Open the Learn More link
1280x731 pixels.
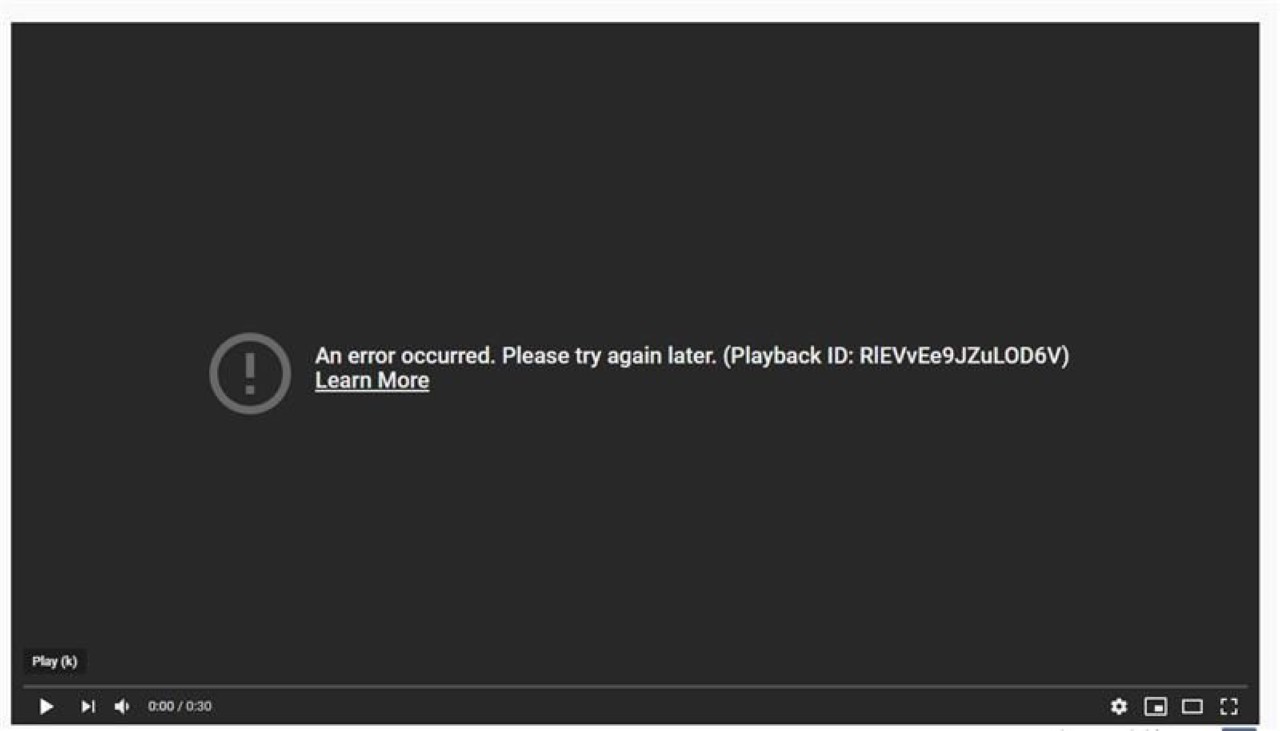pos(372,381)
